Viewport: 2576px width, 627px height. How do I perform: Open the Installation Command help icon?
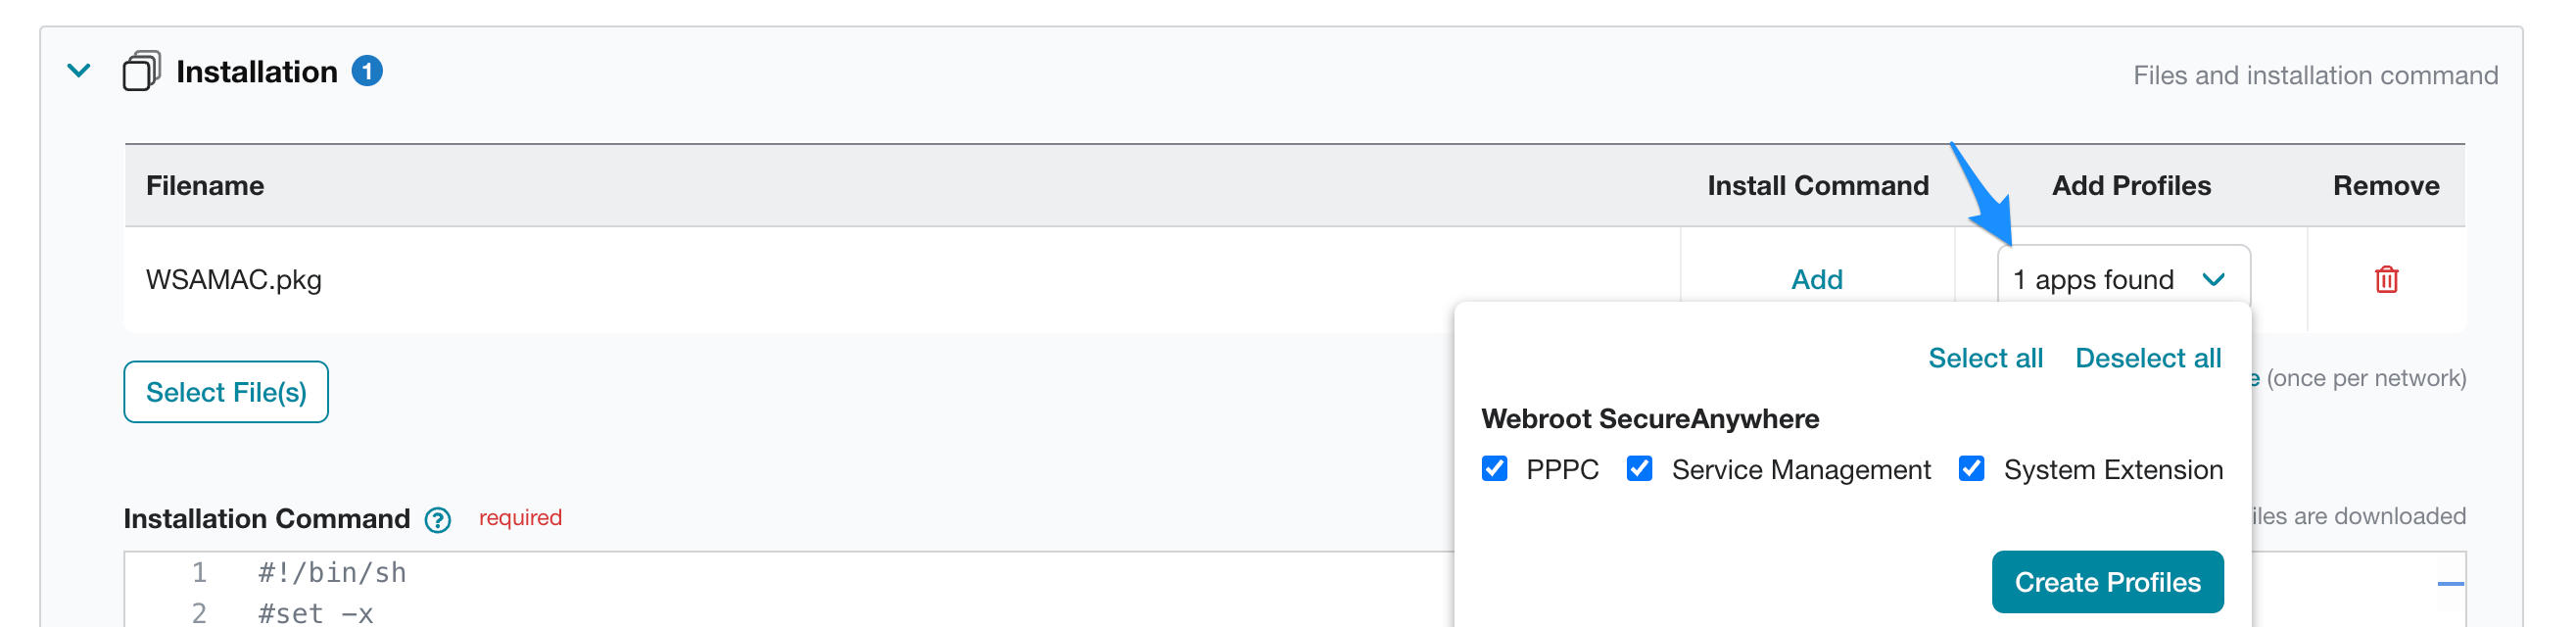click(437, 519)
